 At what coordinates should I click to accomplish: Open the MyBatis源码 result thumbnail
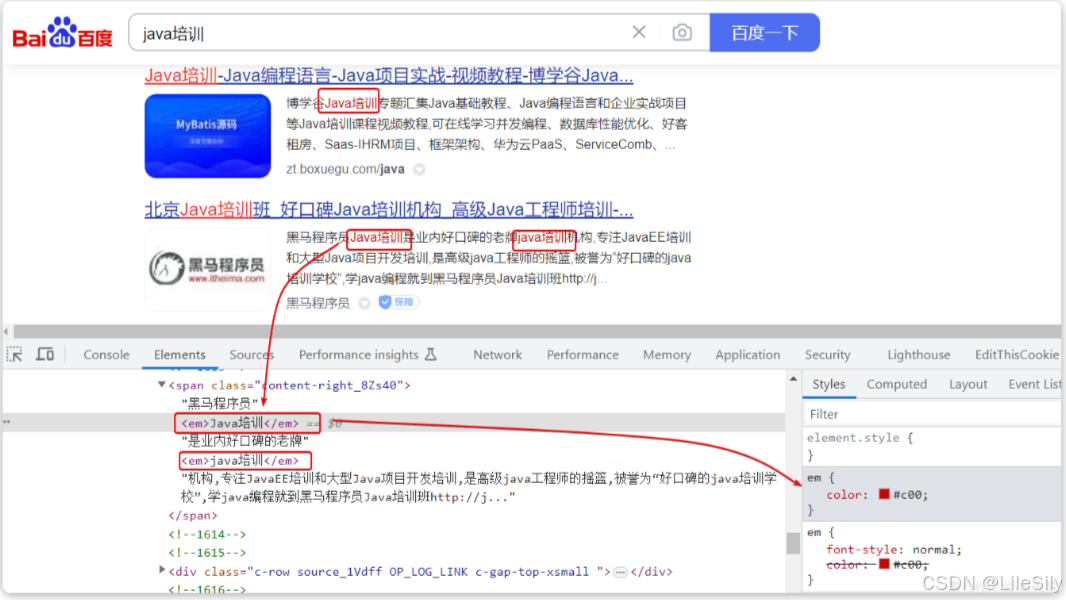(207, 136)
